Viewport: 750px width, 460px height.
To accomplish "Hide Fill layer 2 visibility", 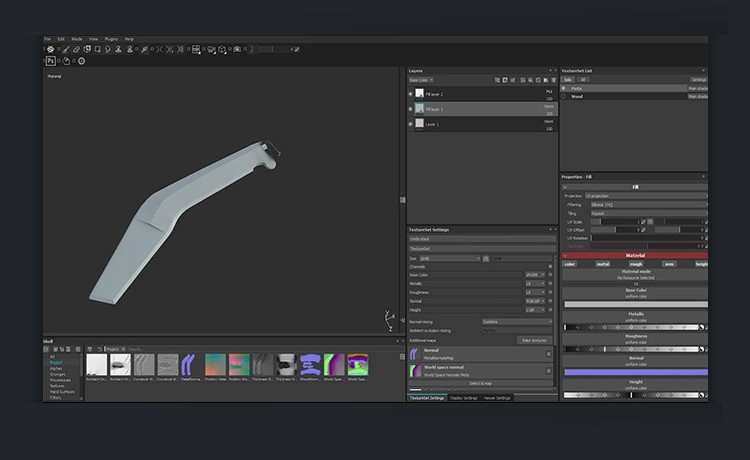I will [410, 94].
